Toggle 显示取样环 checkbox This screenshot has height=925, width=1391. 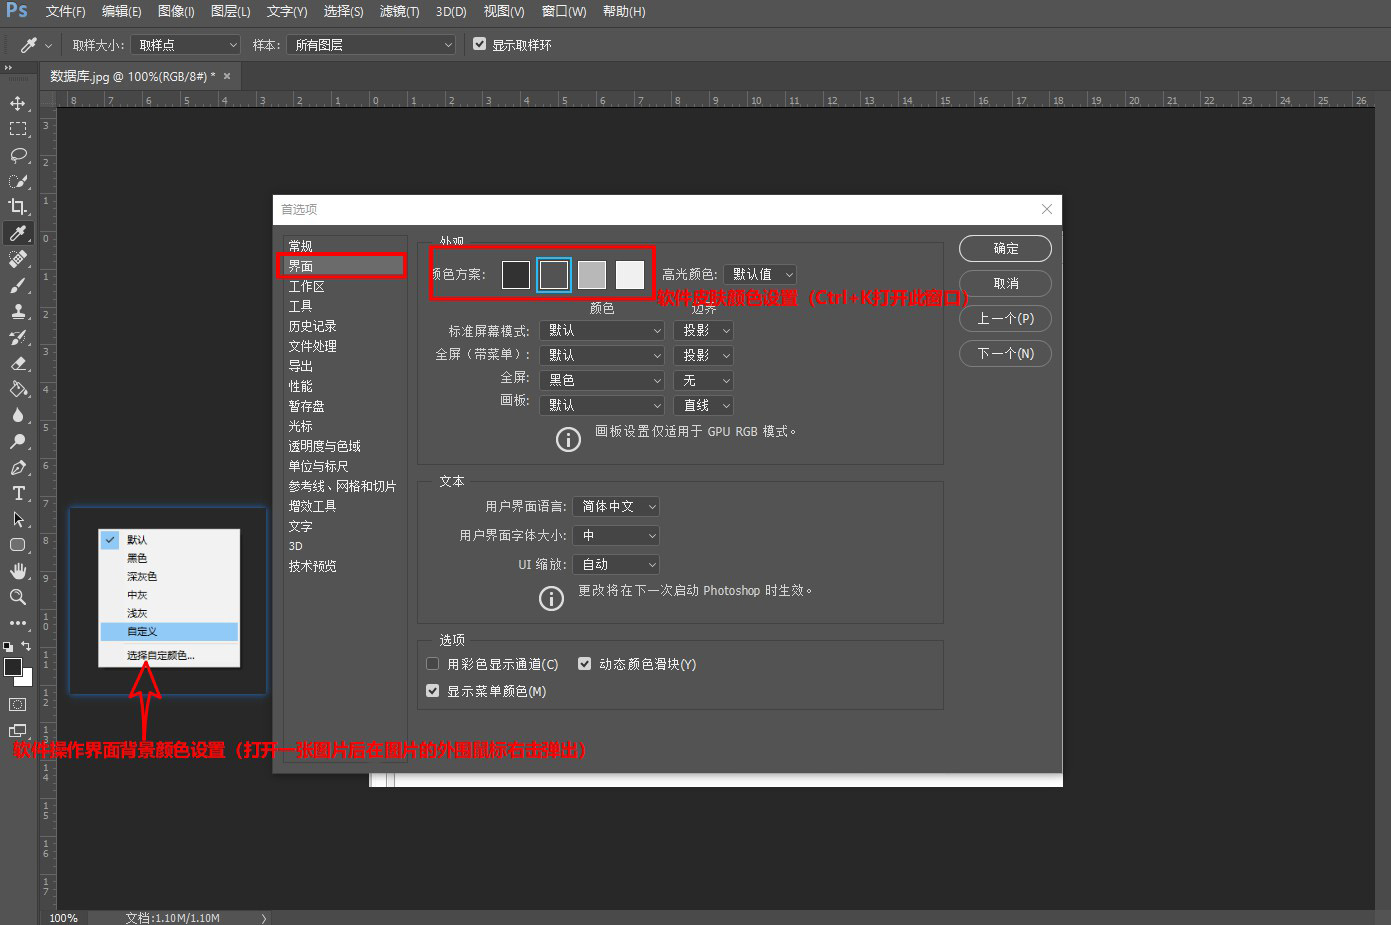[x=480, y=44]
